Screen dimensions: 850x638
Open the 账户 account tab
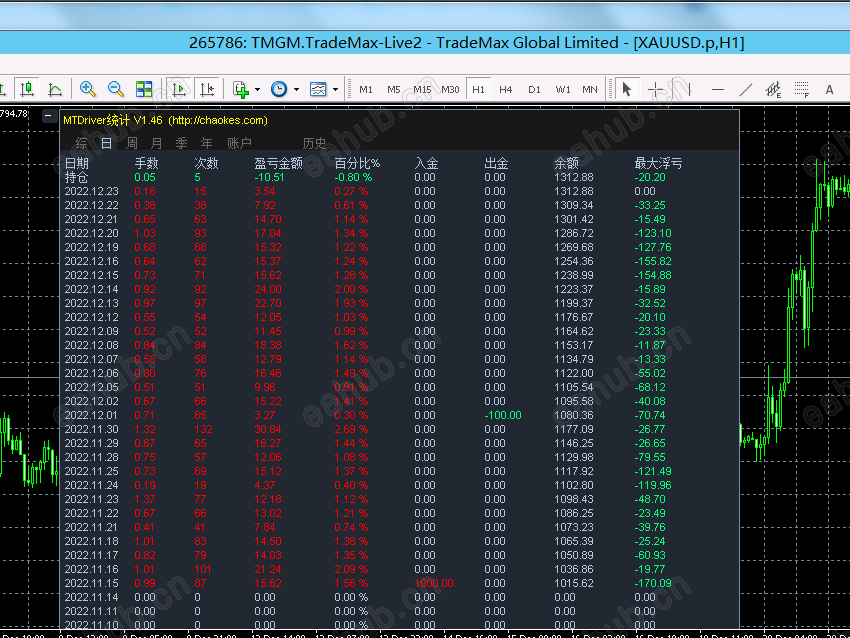(x=239, y=143)
